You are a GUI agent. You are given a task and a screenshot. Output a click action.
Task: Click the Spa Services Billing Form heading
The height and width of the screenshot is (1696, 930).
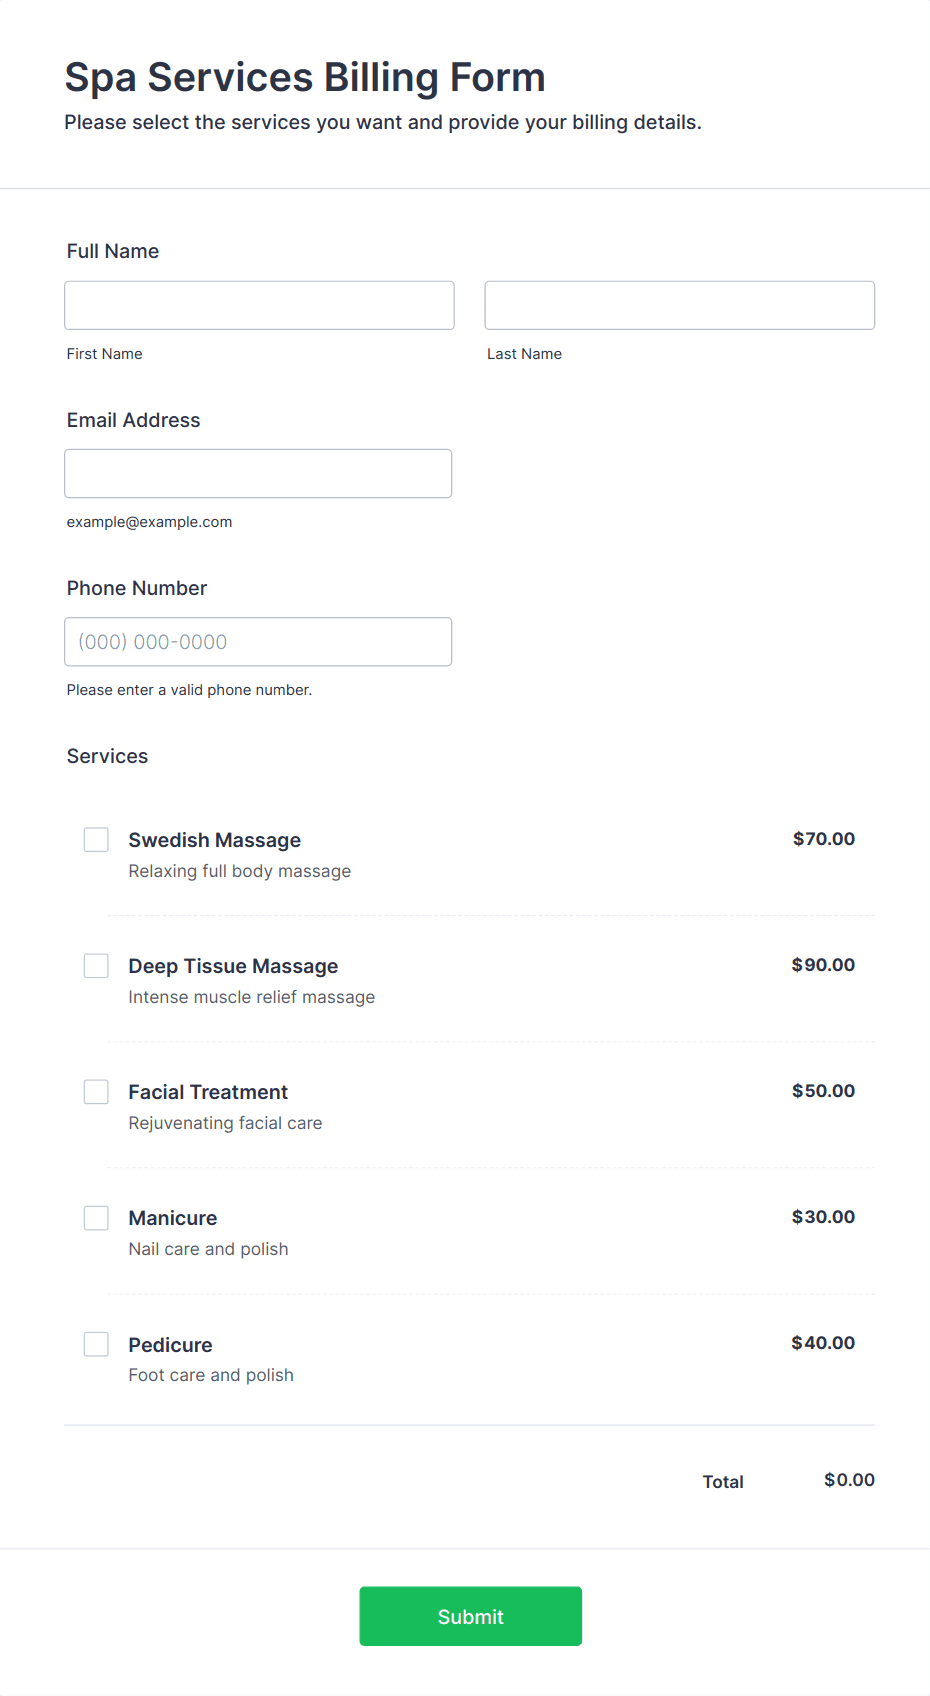coord(305,77)
